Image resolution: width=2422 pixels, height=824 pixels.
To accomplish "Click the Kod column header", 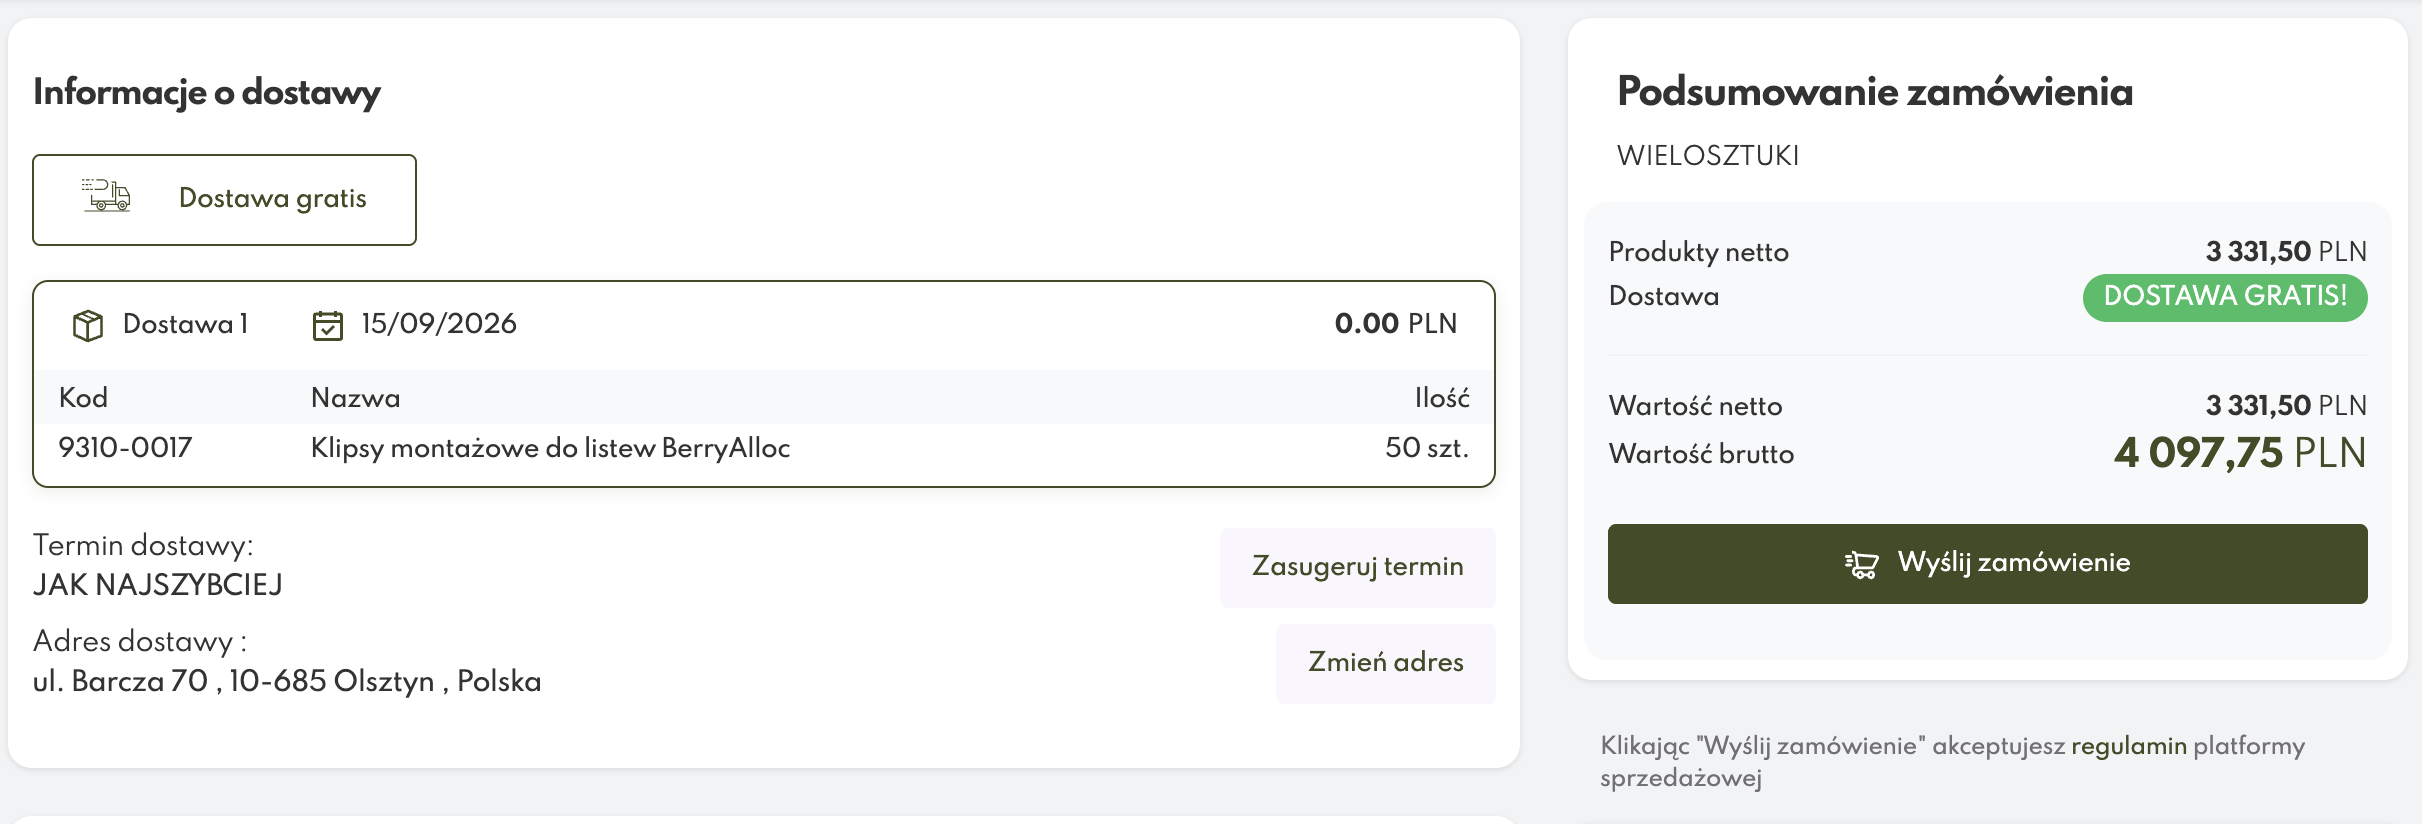I will [83, 398].
